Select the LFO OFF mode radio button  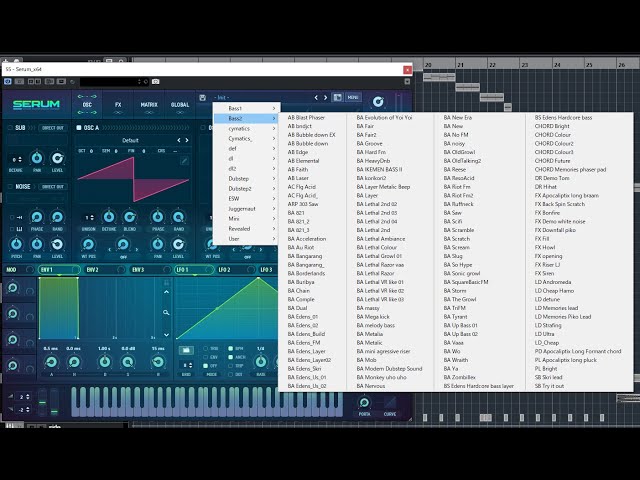click(x=205, y=366)
